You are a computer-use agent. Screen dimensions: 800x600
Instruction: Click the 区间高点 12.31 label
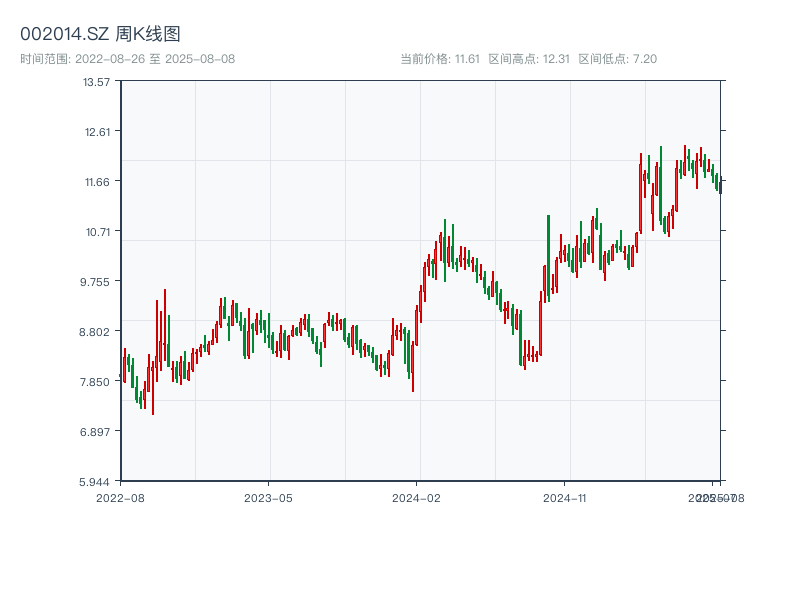(529, 59)
